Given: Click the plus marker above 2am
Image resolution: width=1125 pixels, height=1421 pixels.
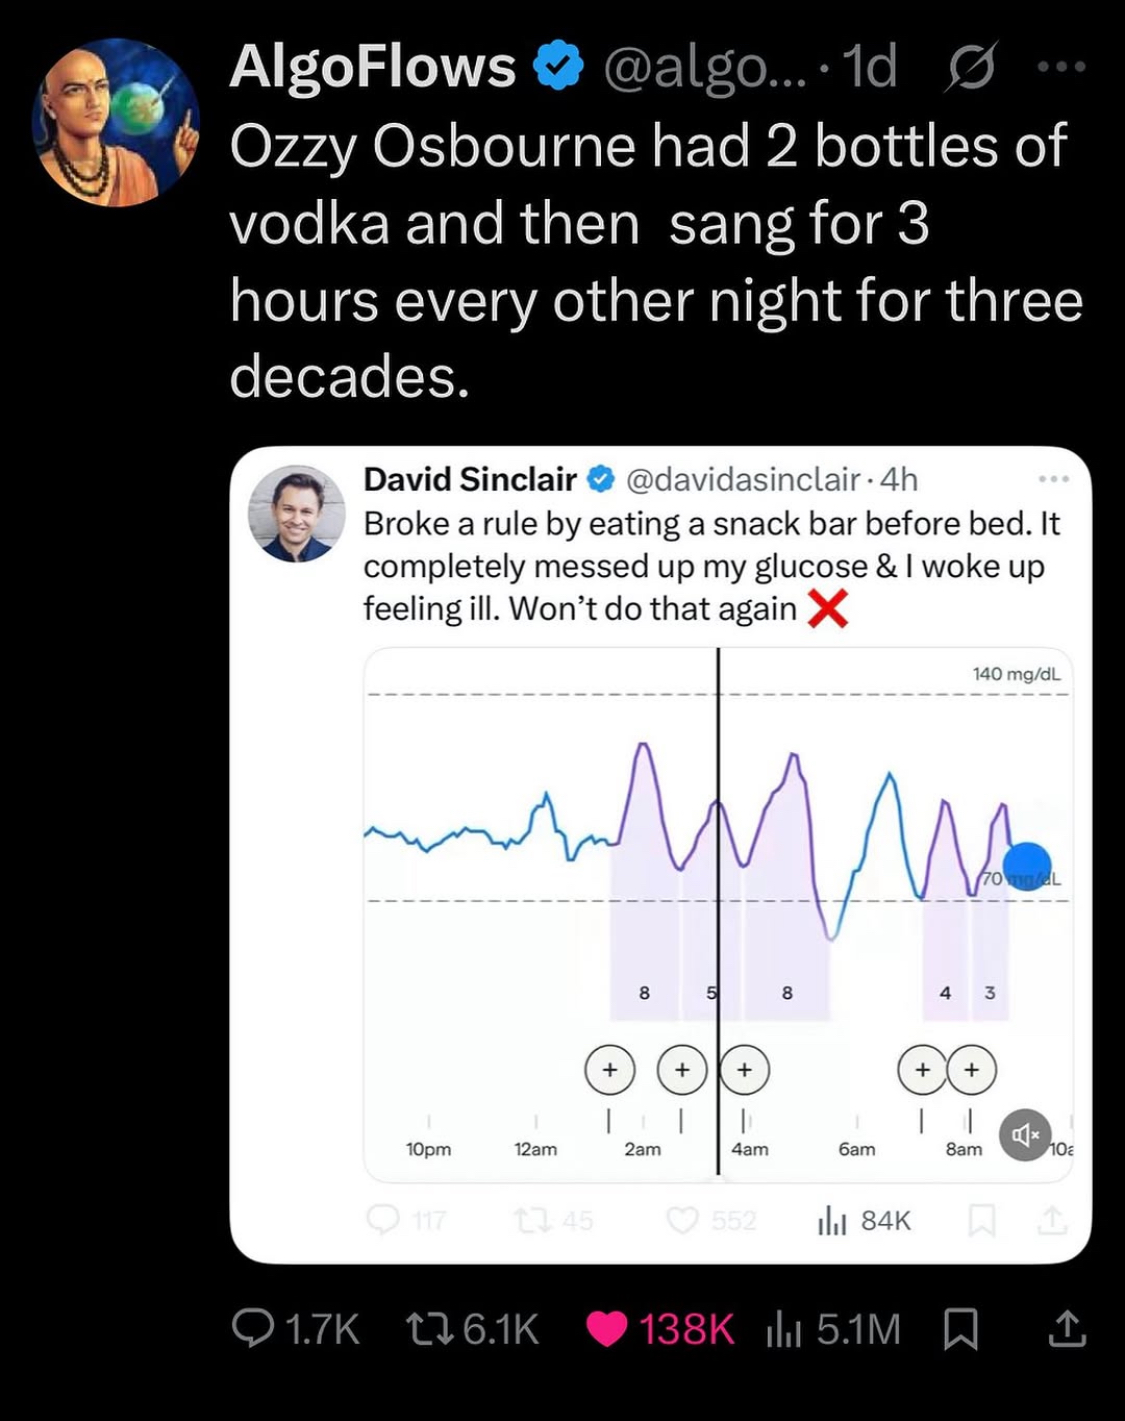Looking at the screenshot, I should coord(609,1069).
